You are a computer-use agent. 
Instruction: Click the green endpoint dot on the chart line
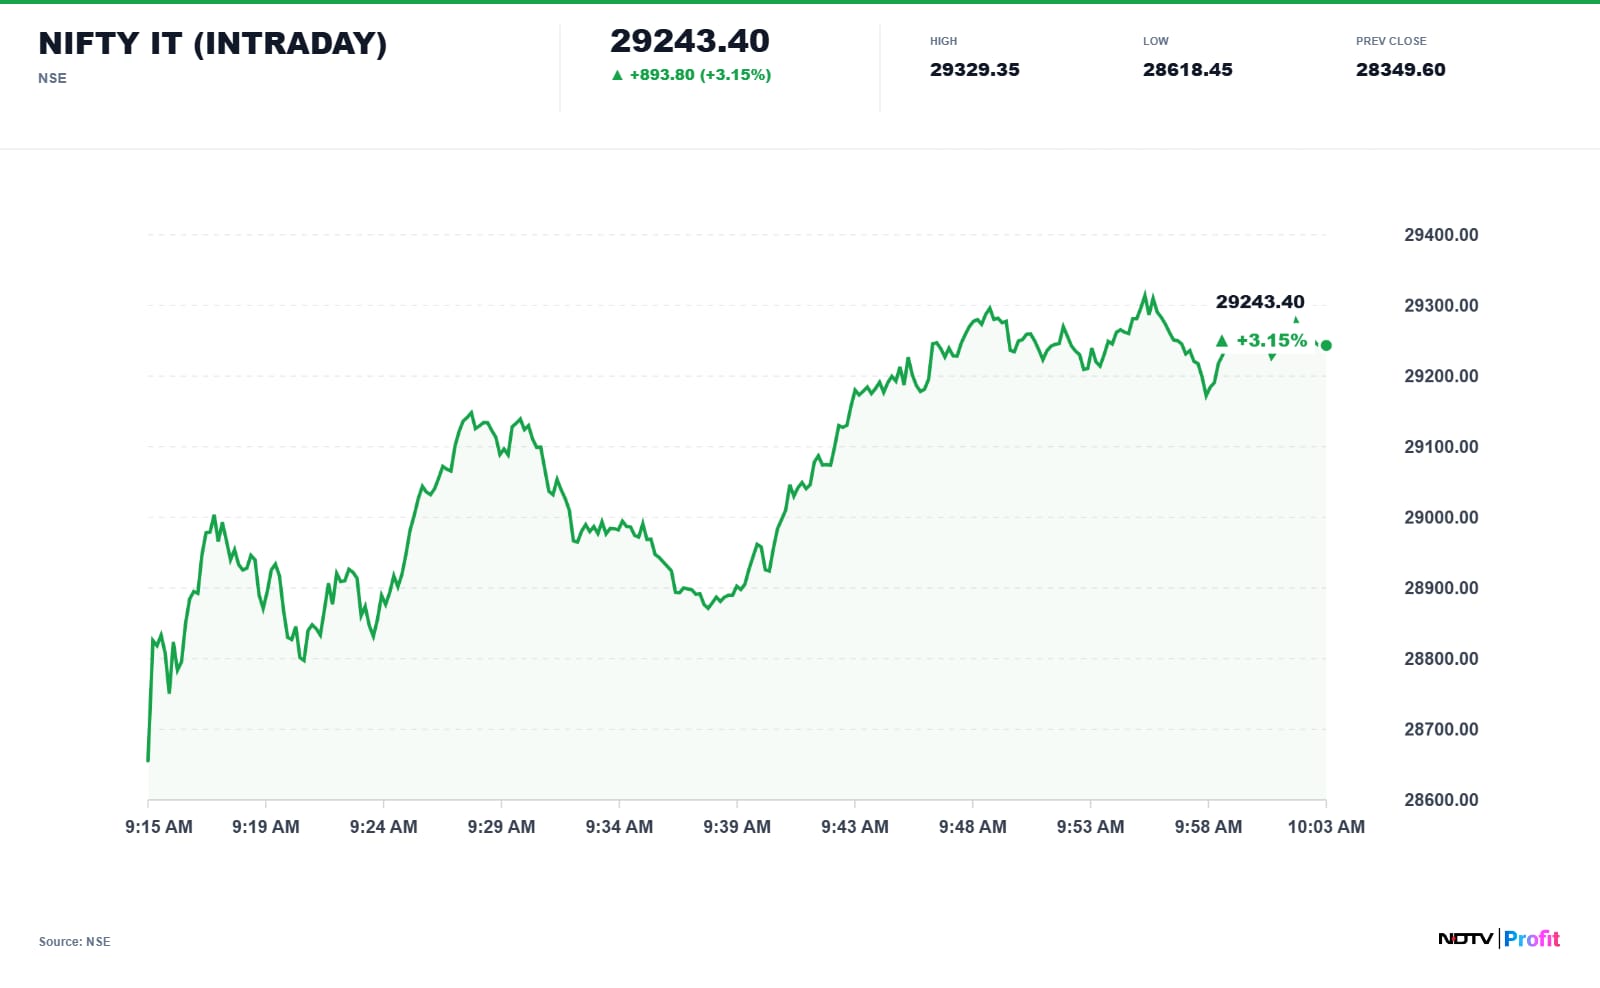pyautogui.click(x=1326, y=345)
